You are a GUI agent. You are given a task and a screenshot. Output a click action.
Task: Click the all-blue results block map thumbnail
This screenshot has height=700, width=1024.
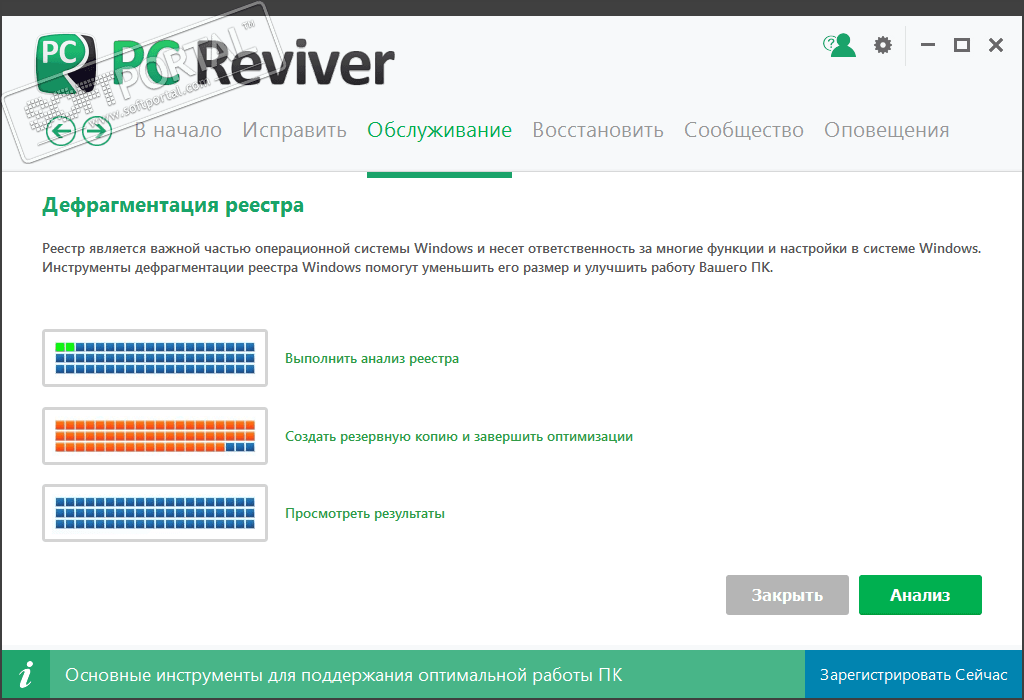(155, 513)
